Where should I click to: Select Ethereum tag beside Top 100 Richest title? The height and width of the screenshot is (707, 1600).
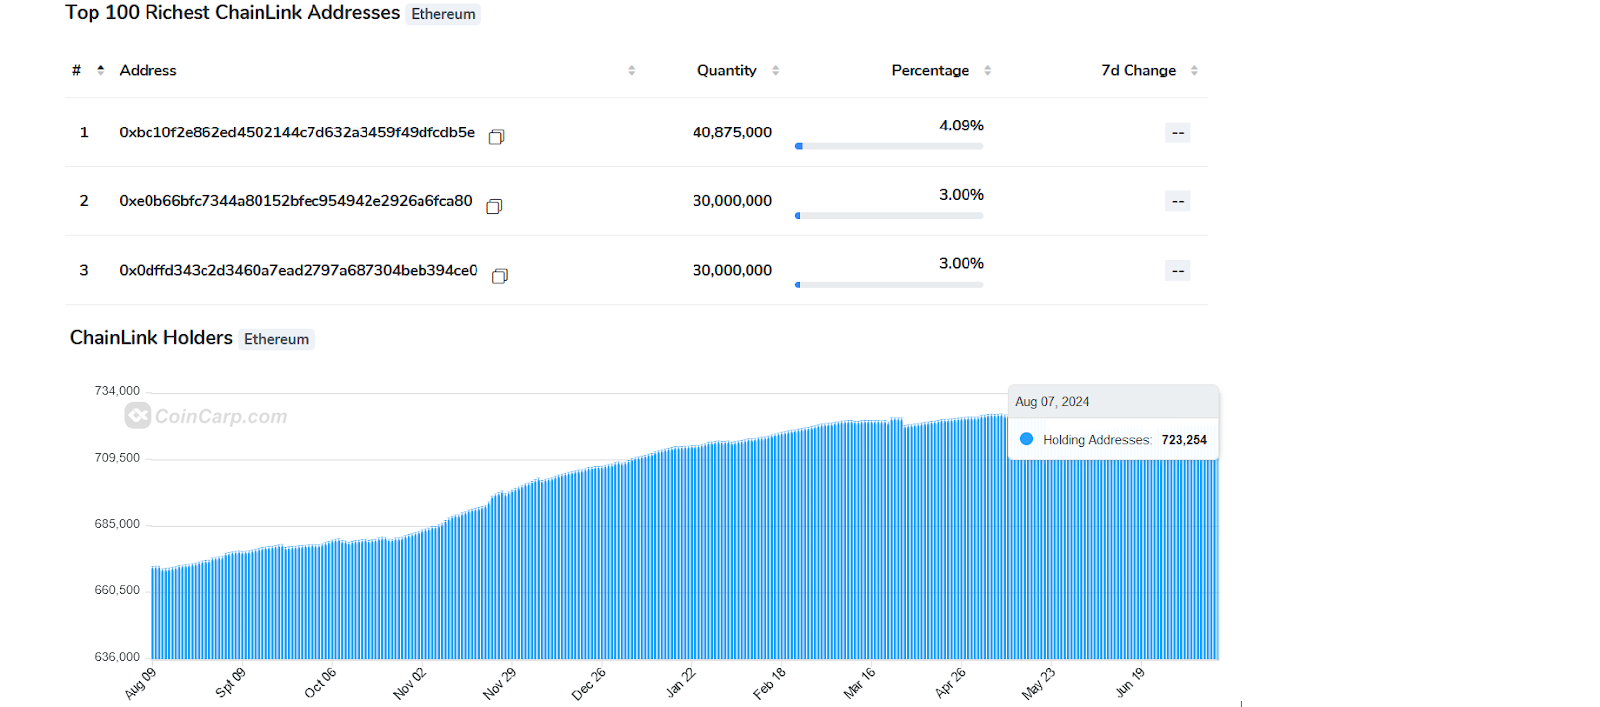443,14
